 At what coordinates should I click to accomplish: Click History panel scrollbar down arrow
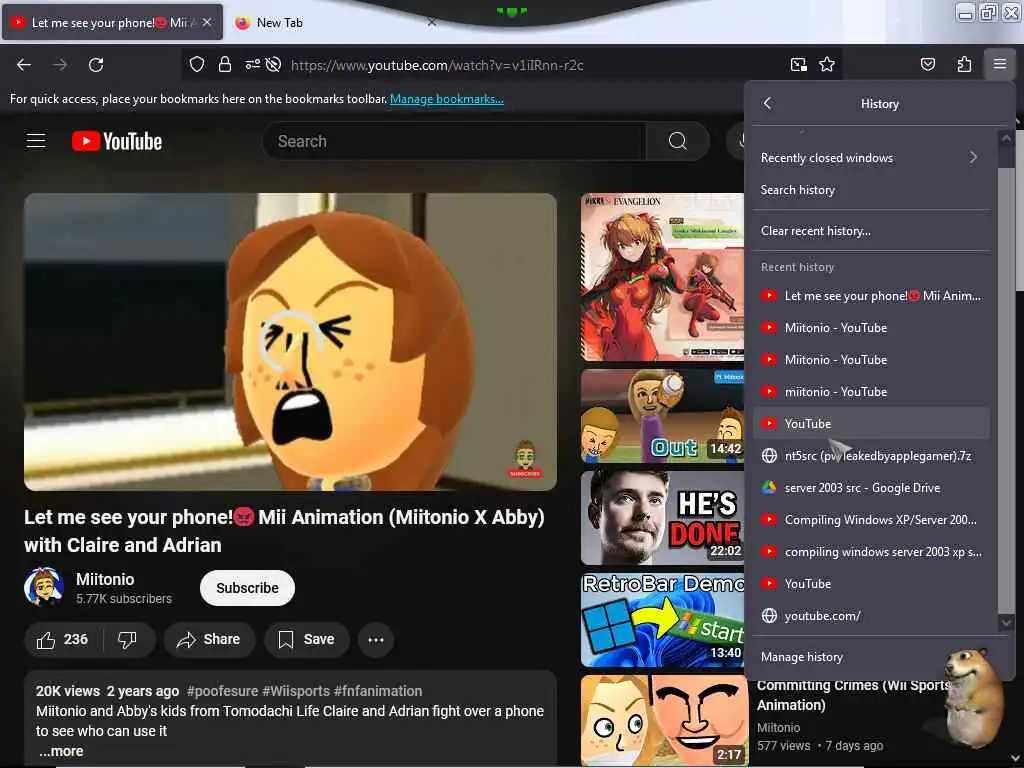1006,622
